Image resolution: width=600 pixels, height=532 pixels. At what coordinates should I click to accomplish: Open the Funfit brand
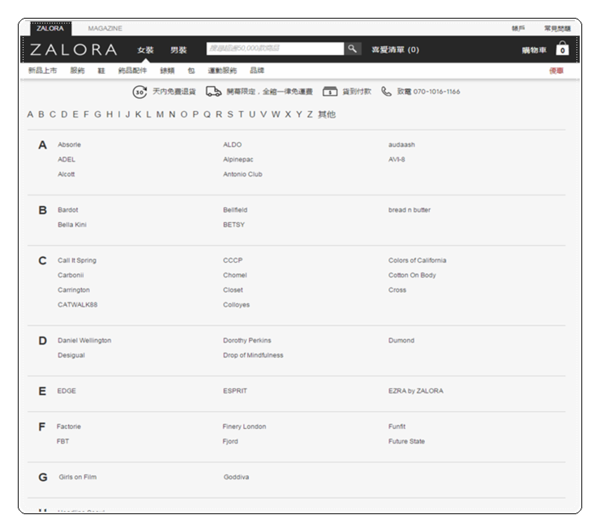397,427
